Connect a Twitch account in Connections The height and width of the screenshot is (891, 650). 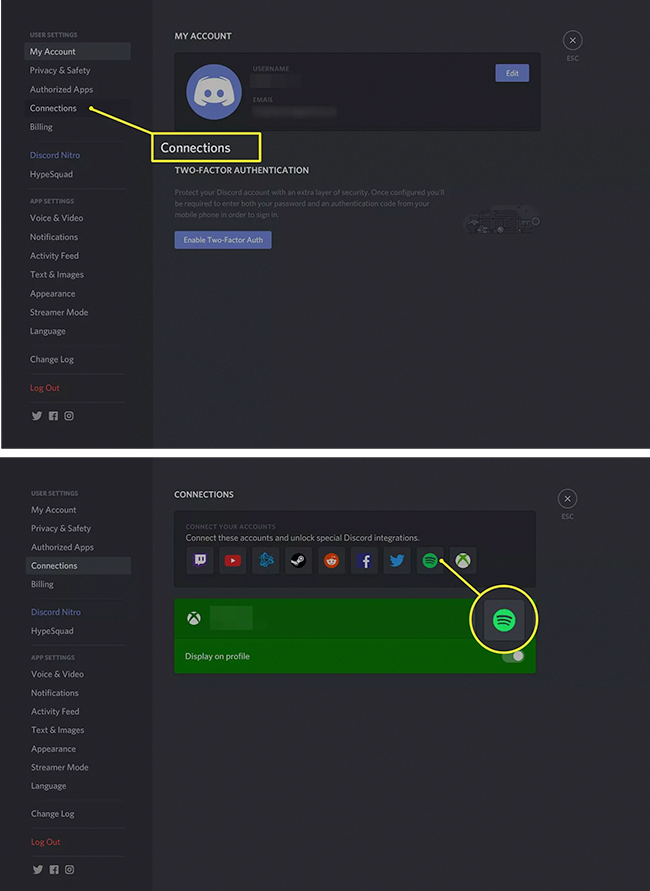[x=200, y=561]
